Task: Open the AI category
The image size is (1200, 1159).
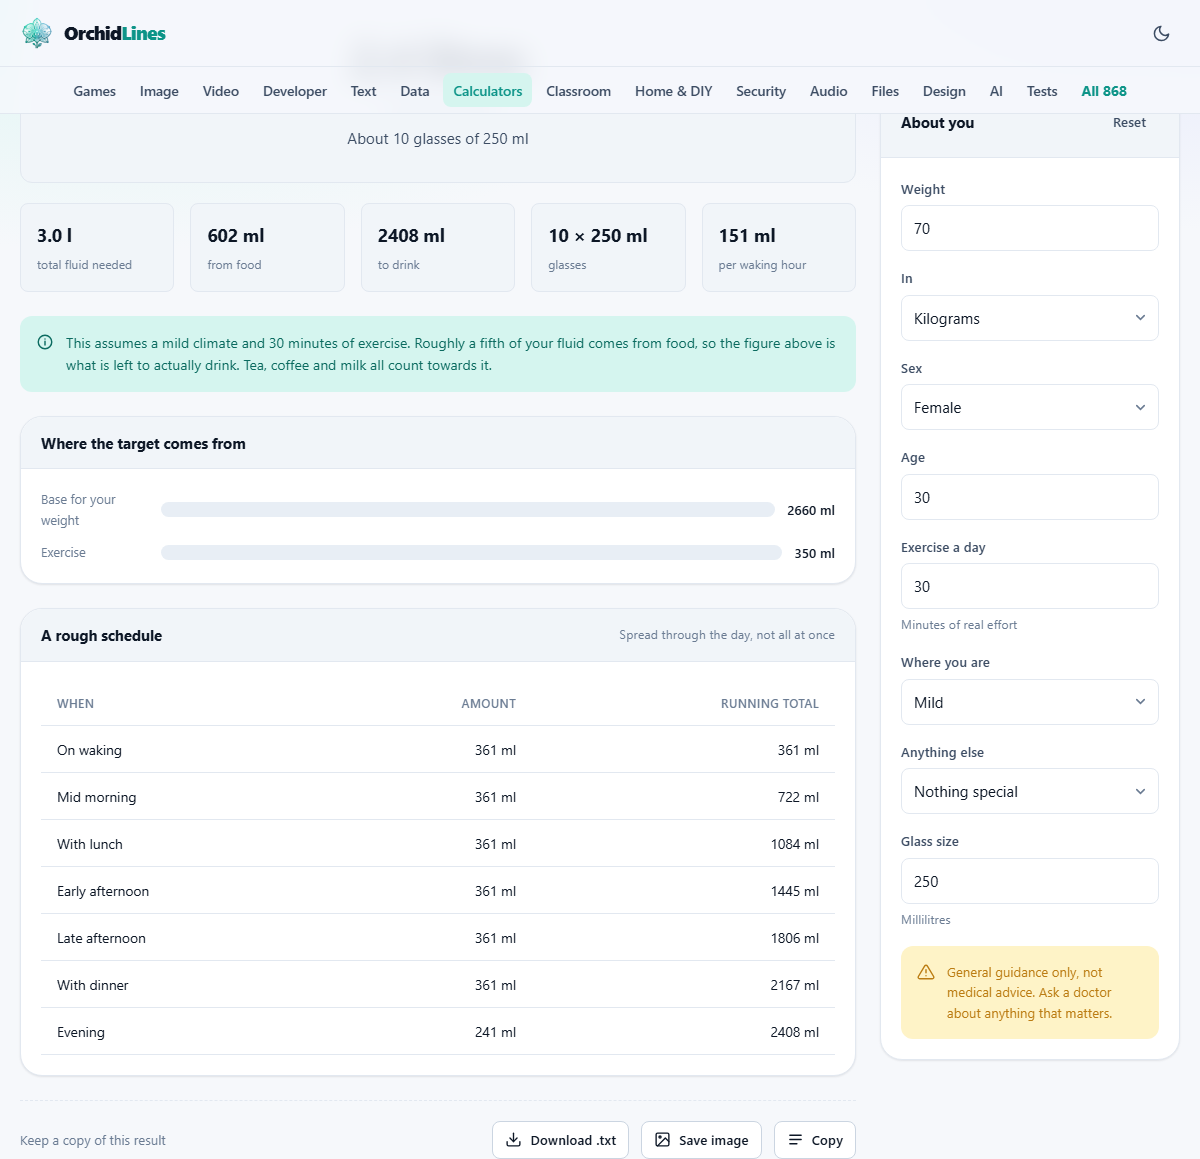Action: tap(996, 91)
